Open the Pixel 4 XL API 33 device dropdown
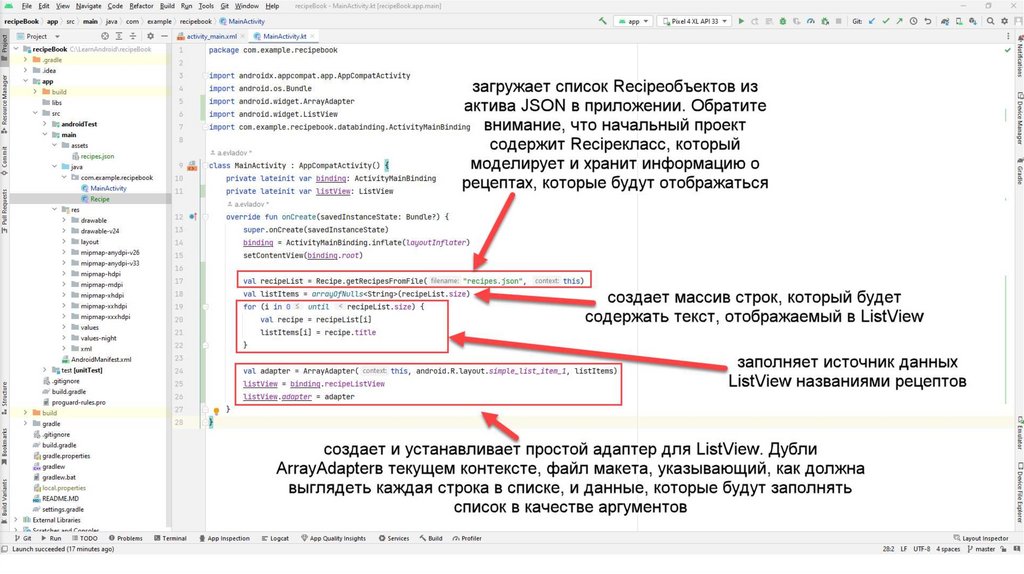The image size is (1024, 574). click(694, 20)
